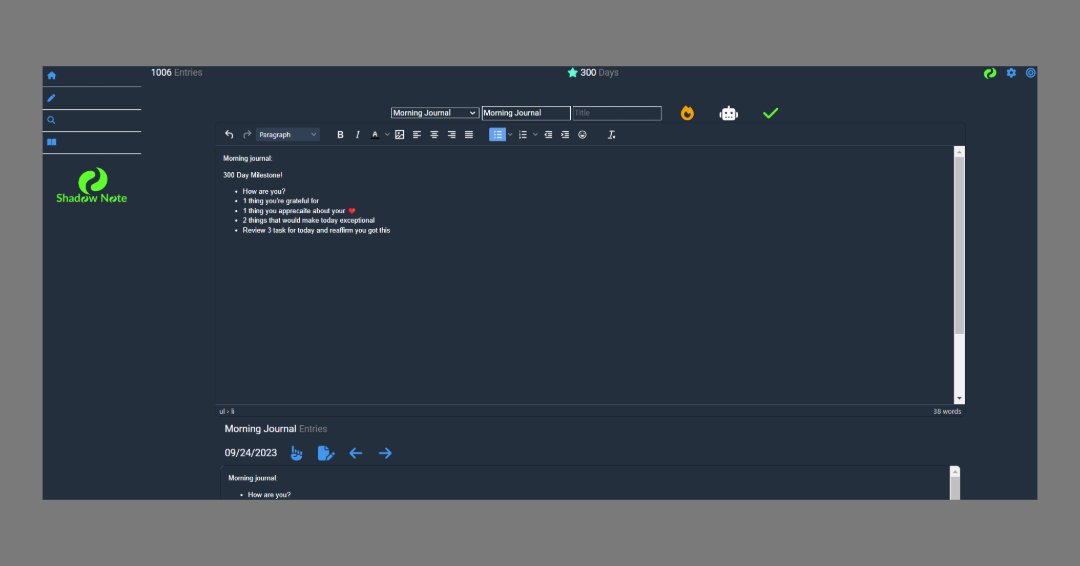Open the search magnifier in the sidebar
Viewport: 1080px width, 566px height.
tap(51, 120)
